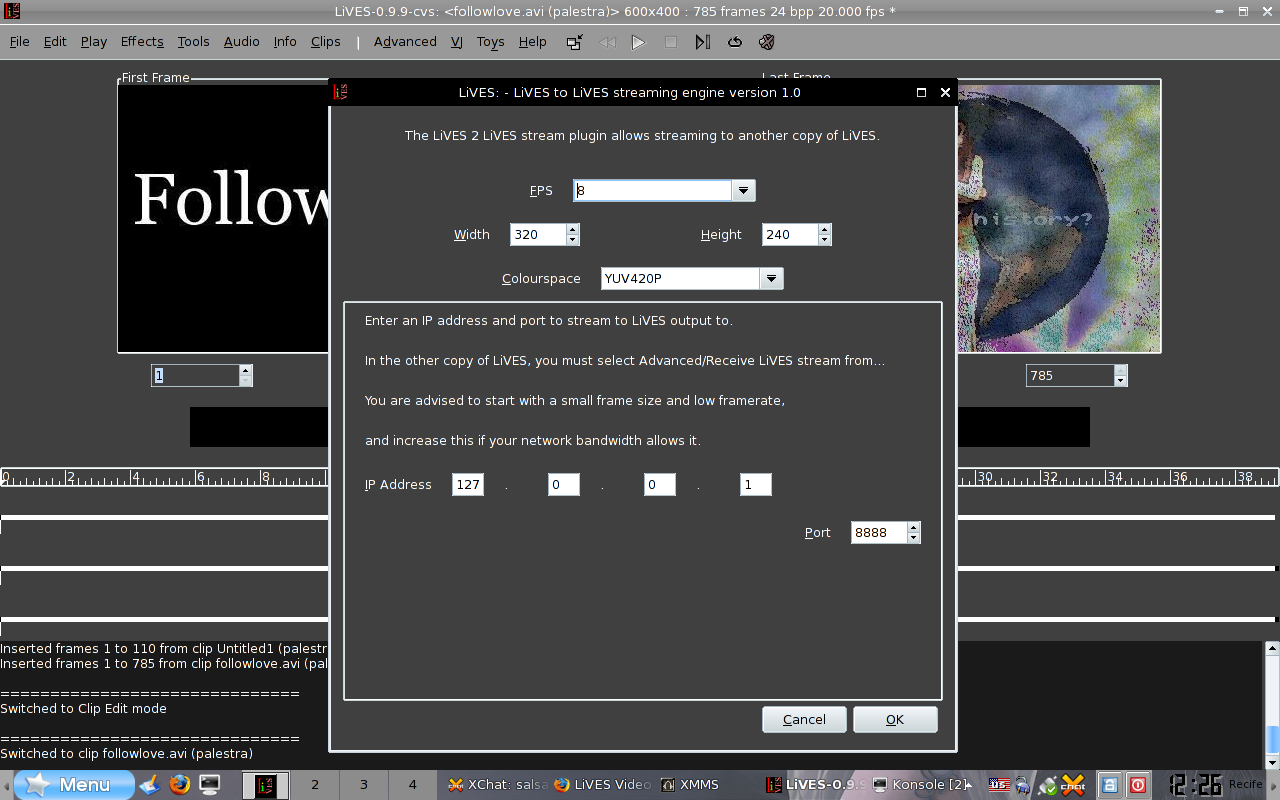
Task: Decrease Port using down stepper arrow
Action: coord(914,539)
